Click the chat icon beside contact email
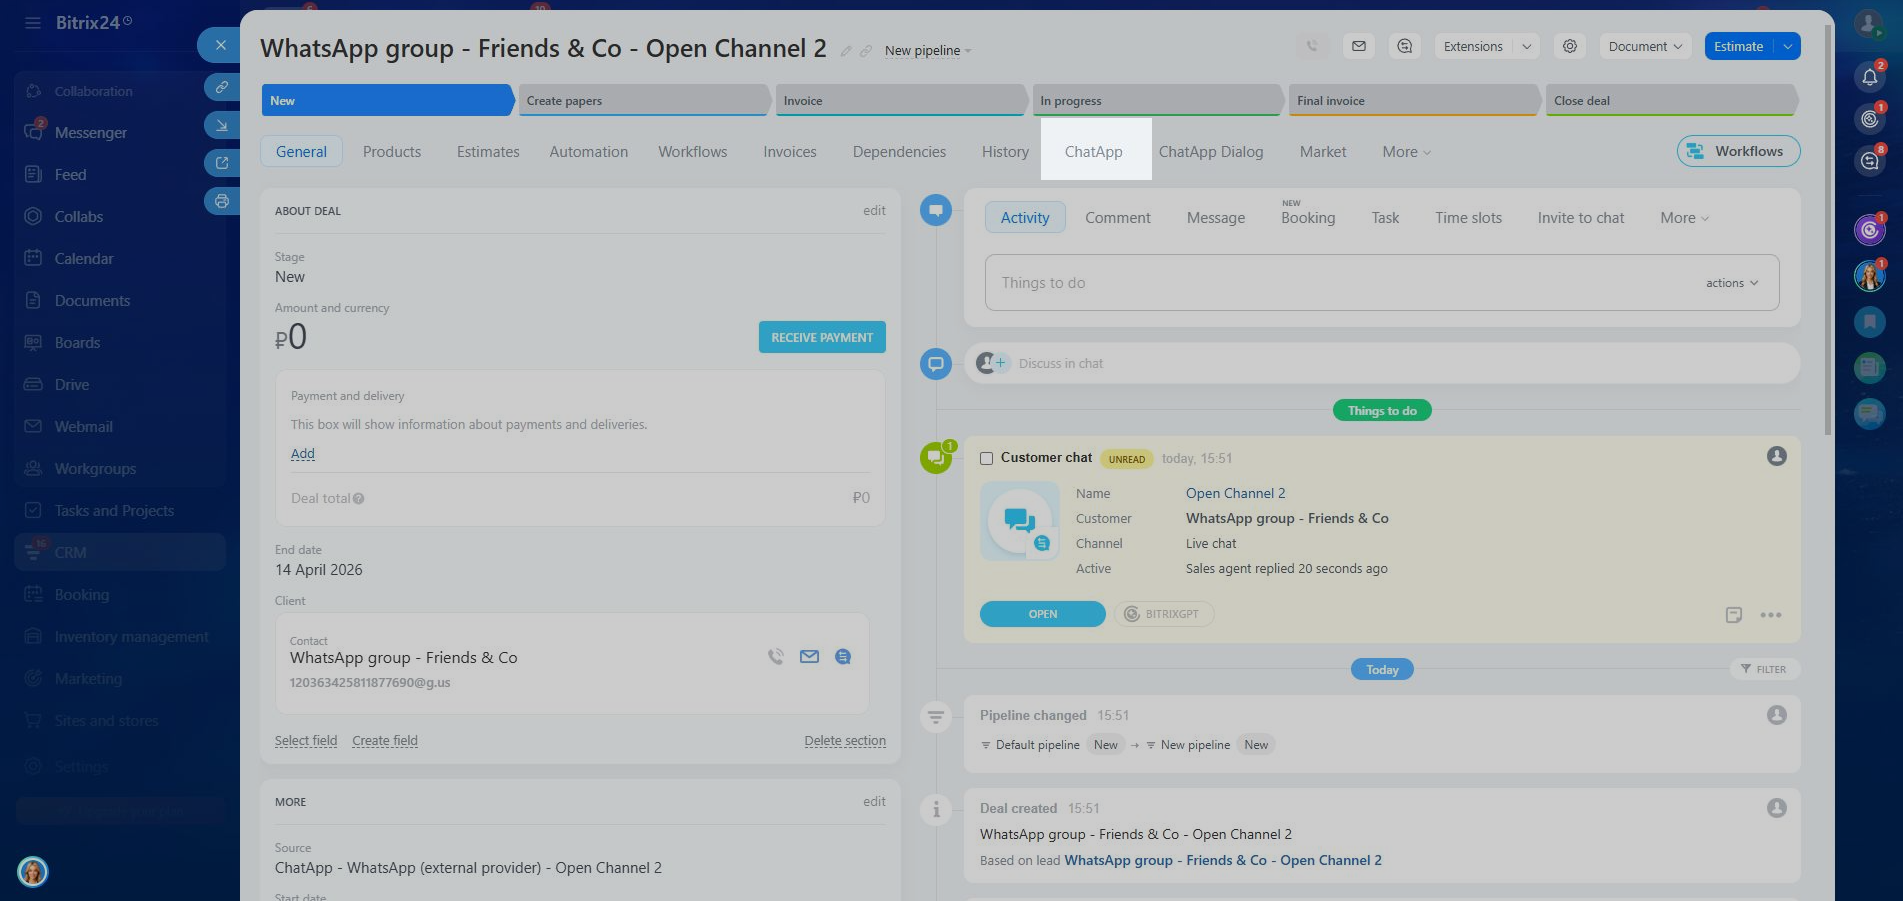Screen dimensions: 1903x901 click(843, 657)
